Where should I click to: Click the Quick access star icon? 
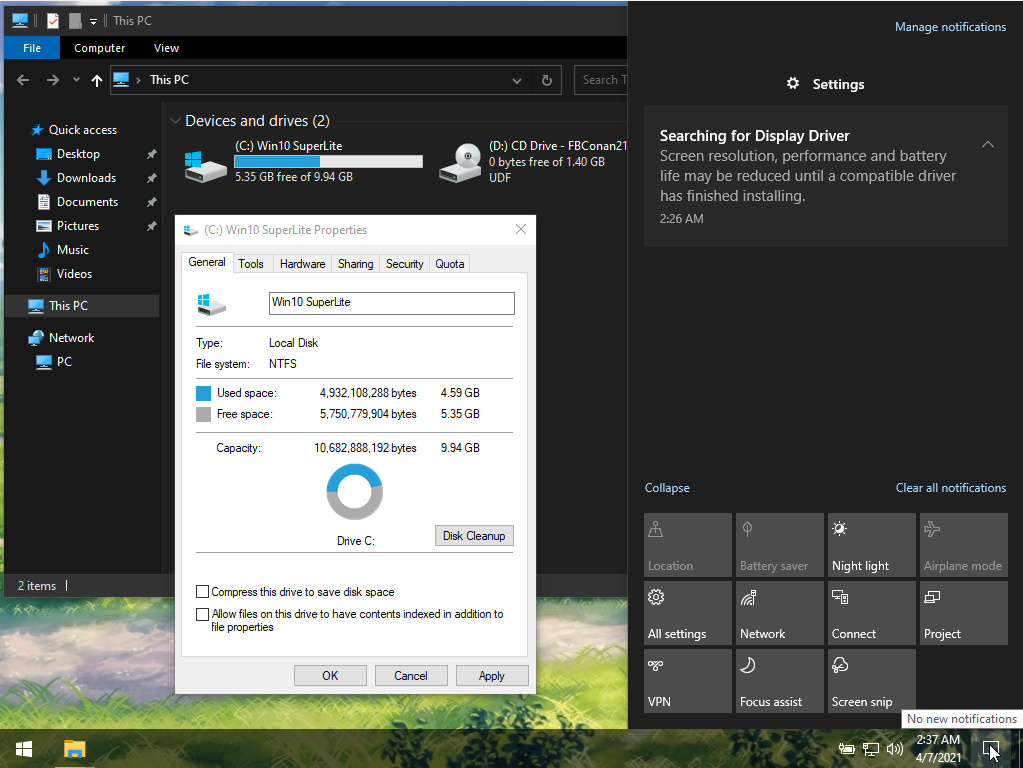(37, 130)
